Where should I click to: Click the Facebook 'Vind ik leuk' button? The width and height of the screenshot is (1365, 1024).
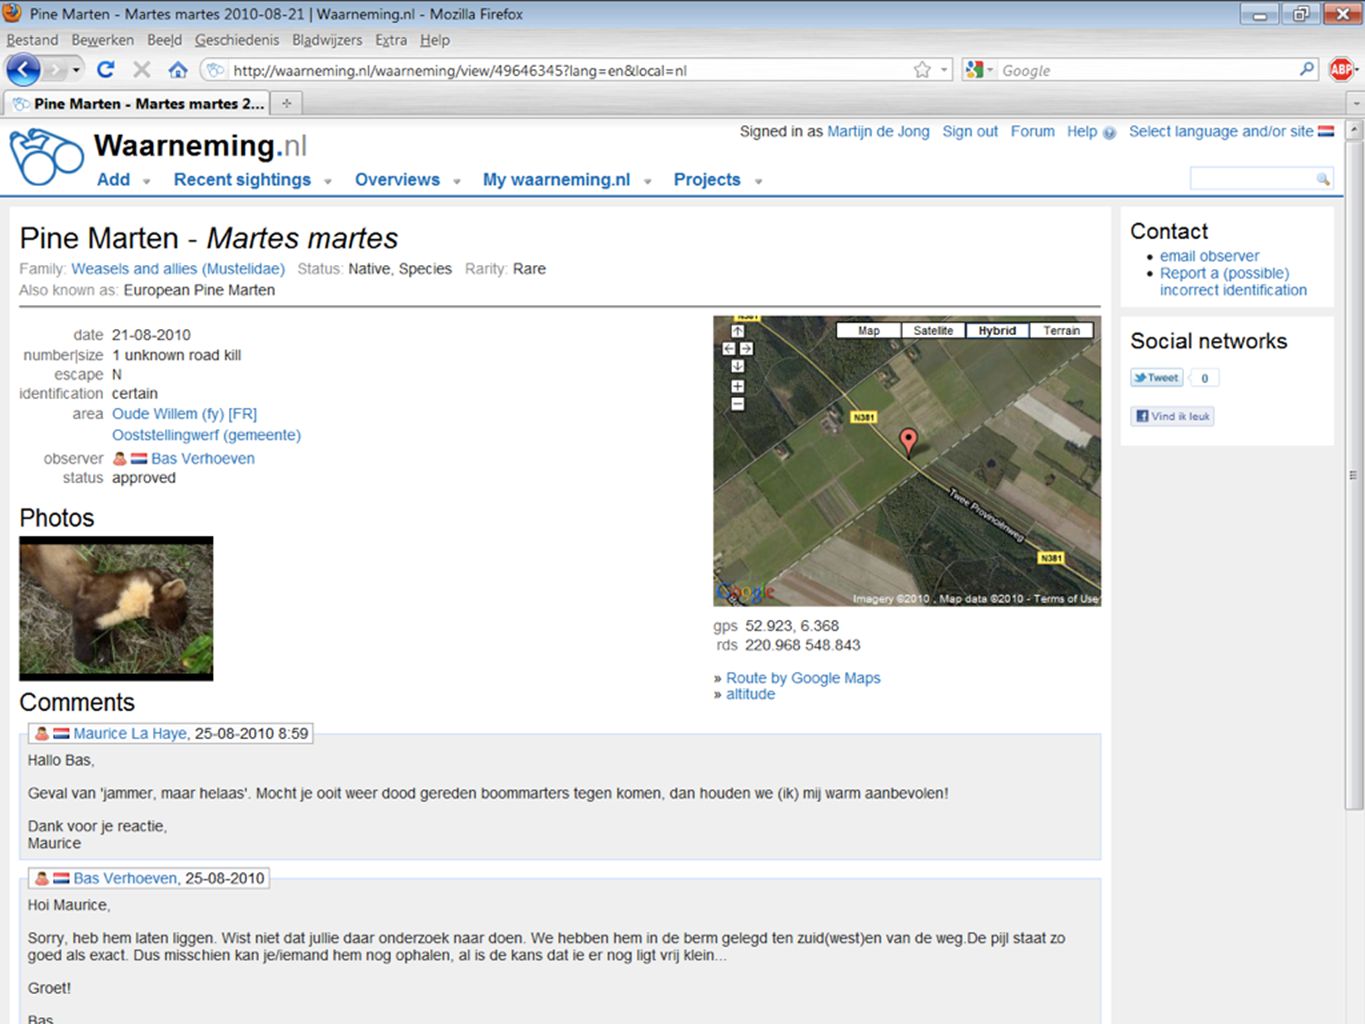click(x=1172, y=416)
